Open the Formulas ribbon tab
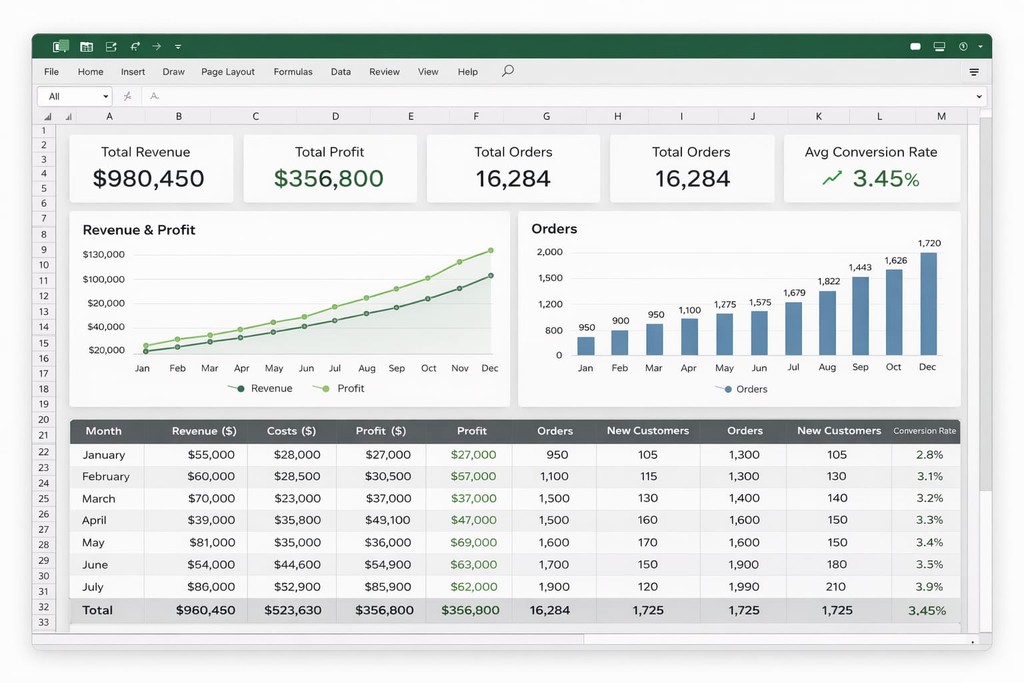This screenshot has width=1024, height=683. [293, 72]
